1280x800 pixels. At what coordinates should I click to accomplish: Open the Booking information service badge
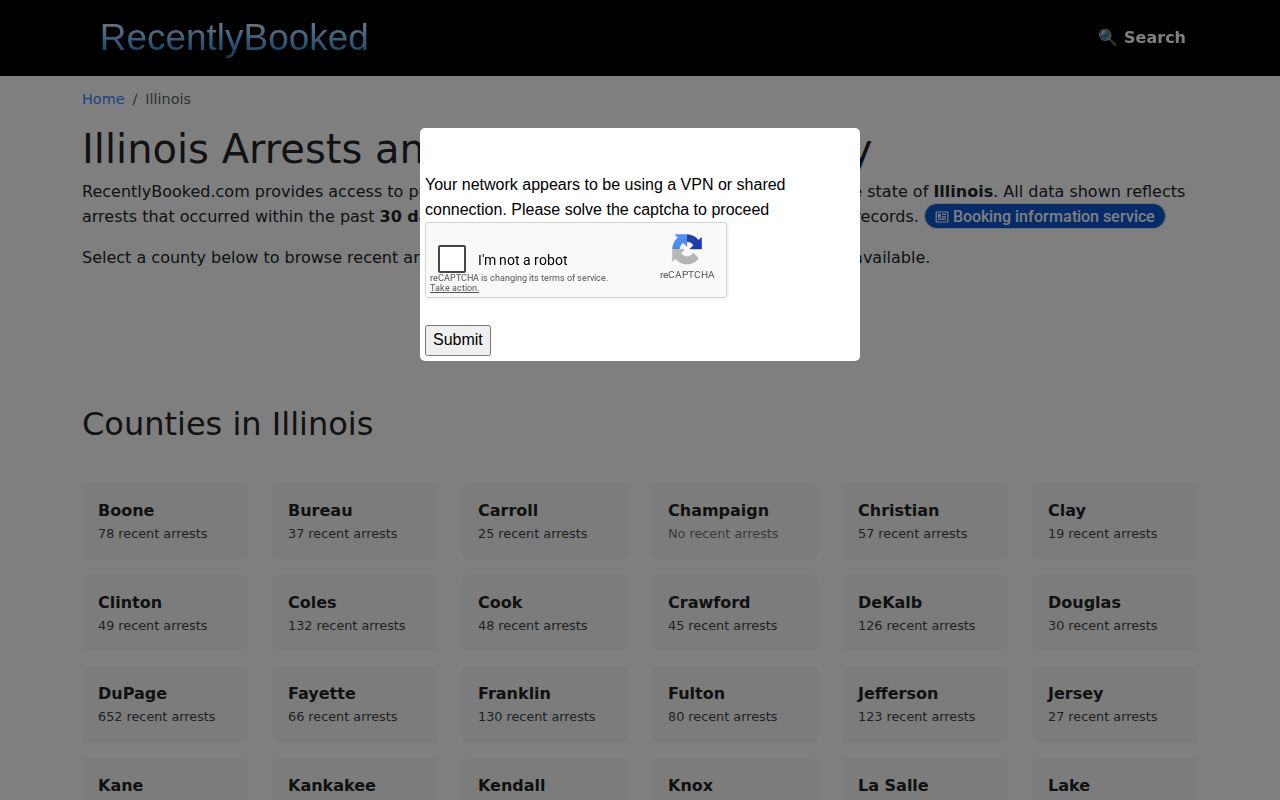pyautogui.click(x=1045, y=216)
